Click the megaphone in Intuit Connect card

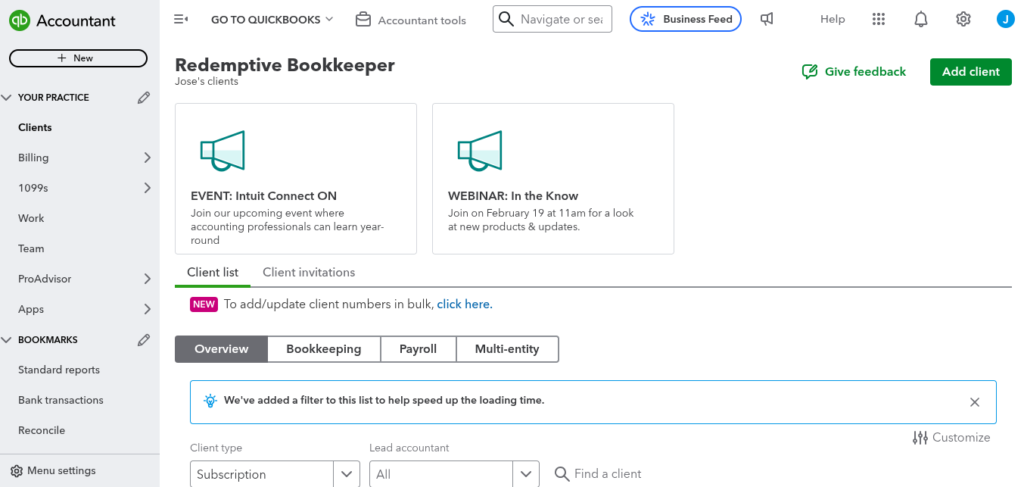222,151
